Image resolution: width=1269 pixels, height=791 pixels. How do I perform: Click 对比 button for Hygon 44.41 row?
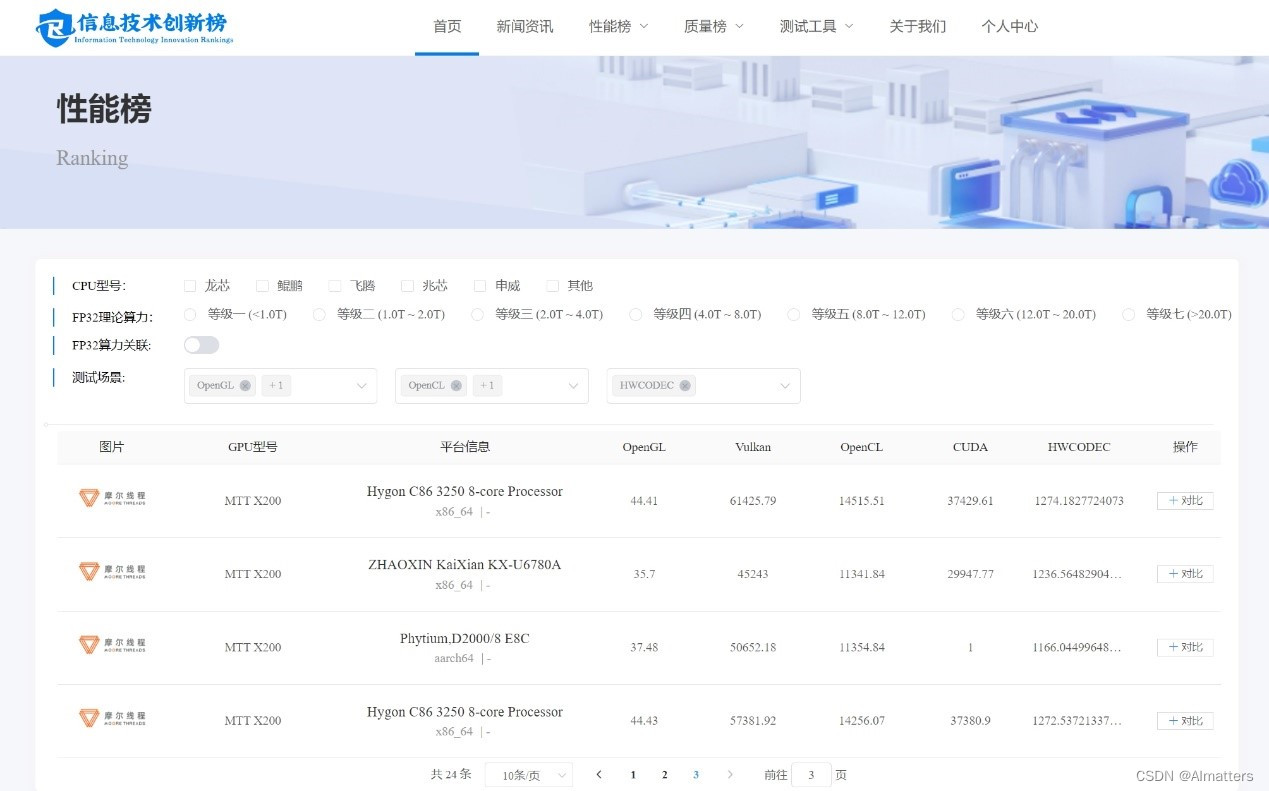(1185, 501)
